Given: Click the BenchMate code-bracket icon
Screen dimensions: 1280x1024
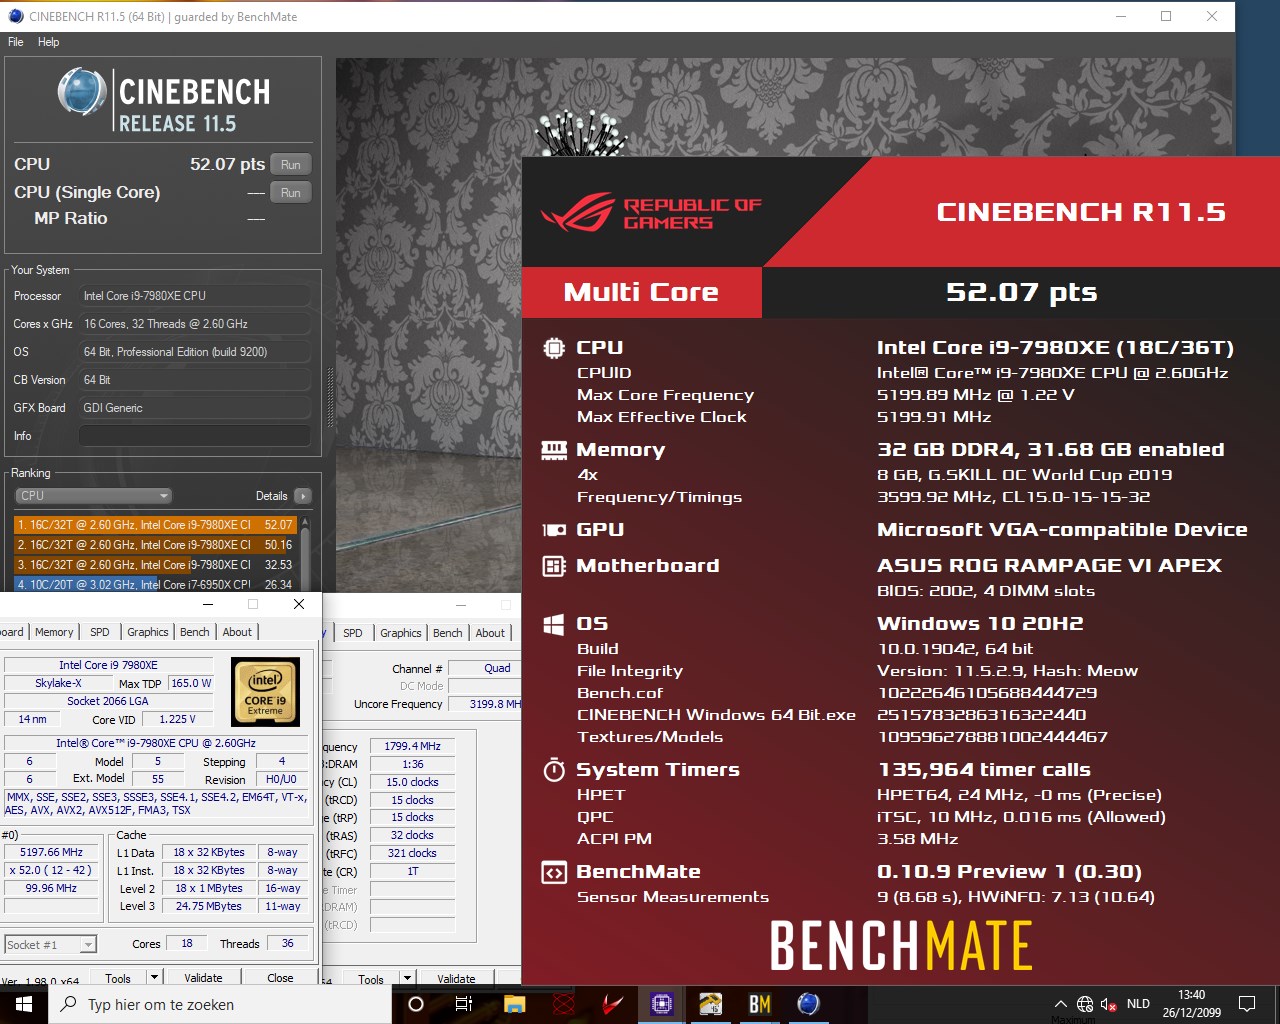Looking at the screenshot, I should [x=554, y=872].
